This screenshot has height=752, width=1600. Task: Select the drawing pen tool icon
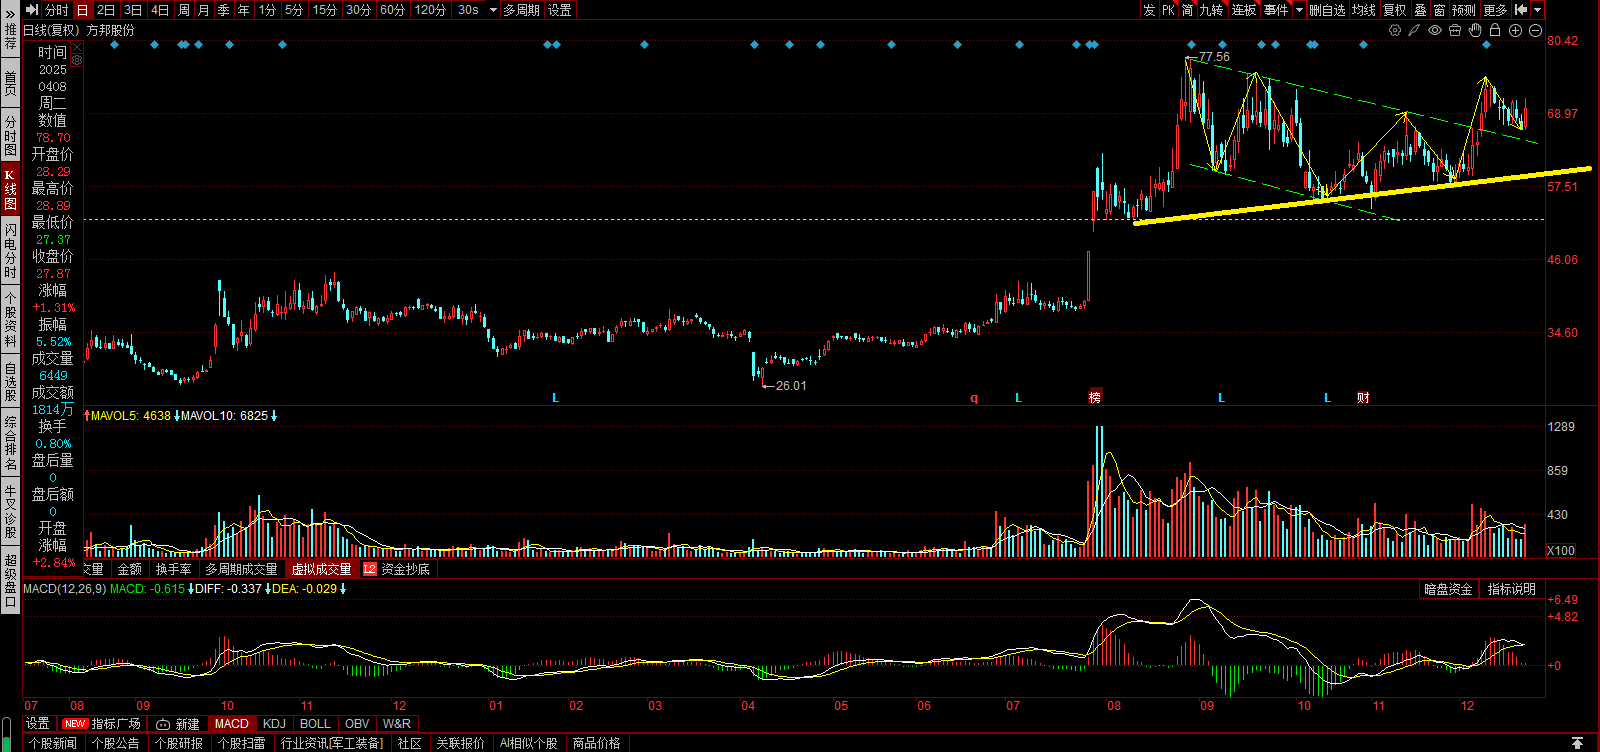pos(1414,30)
